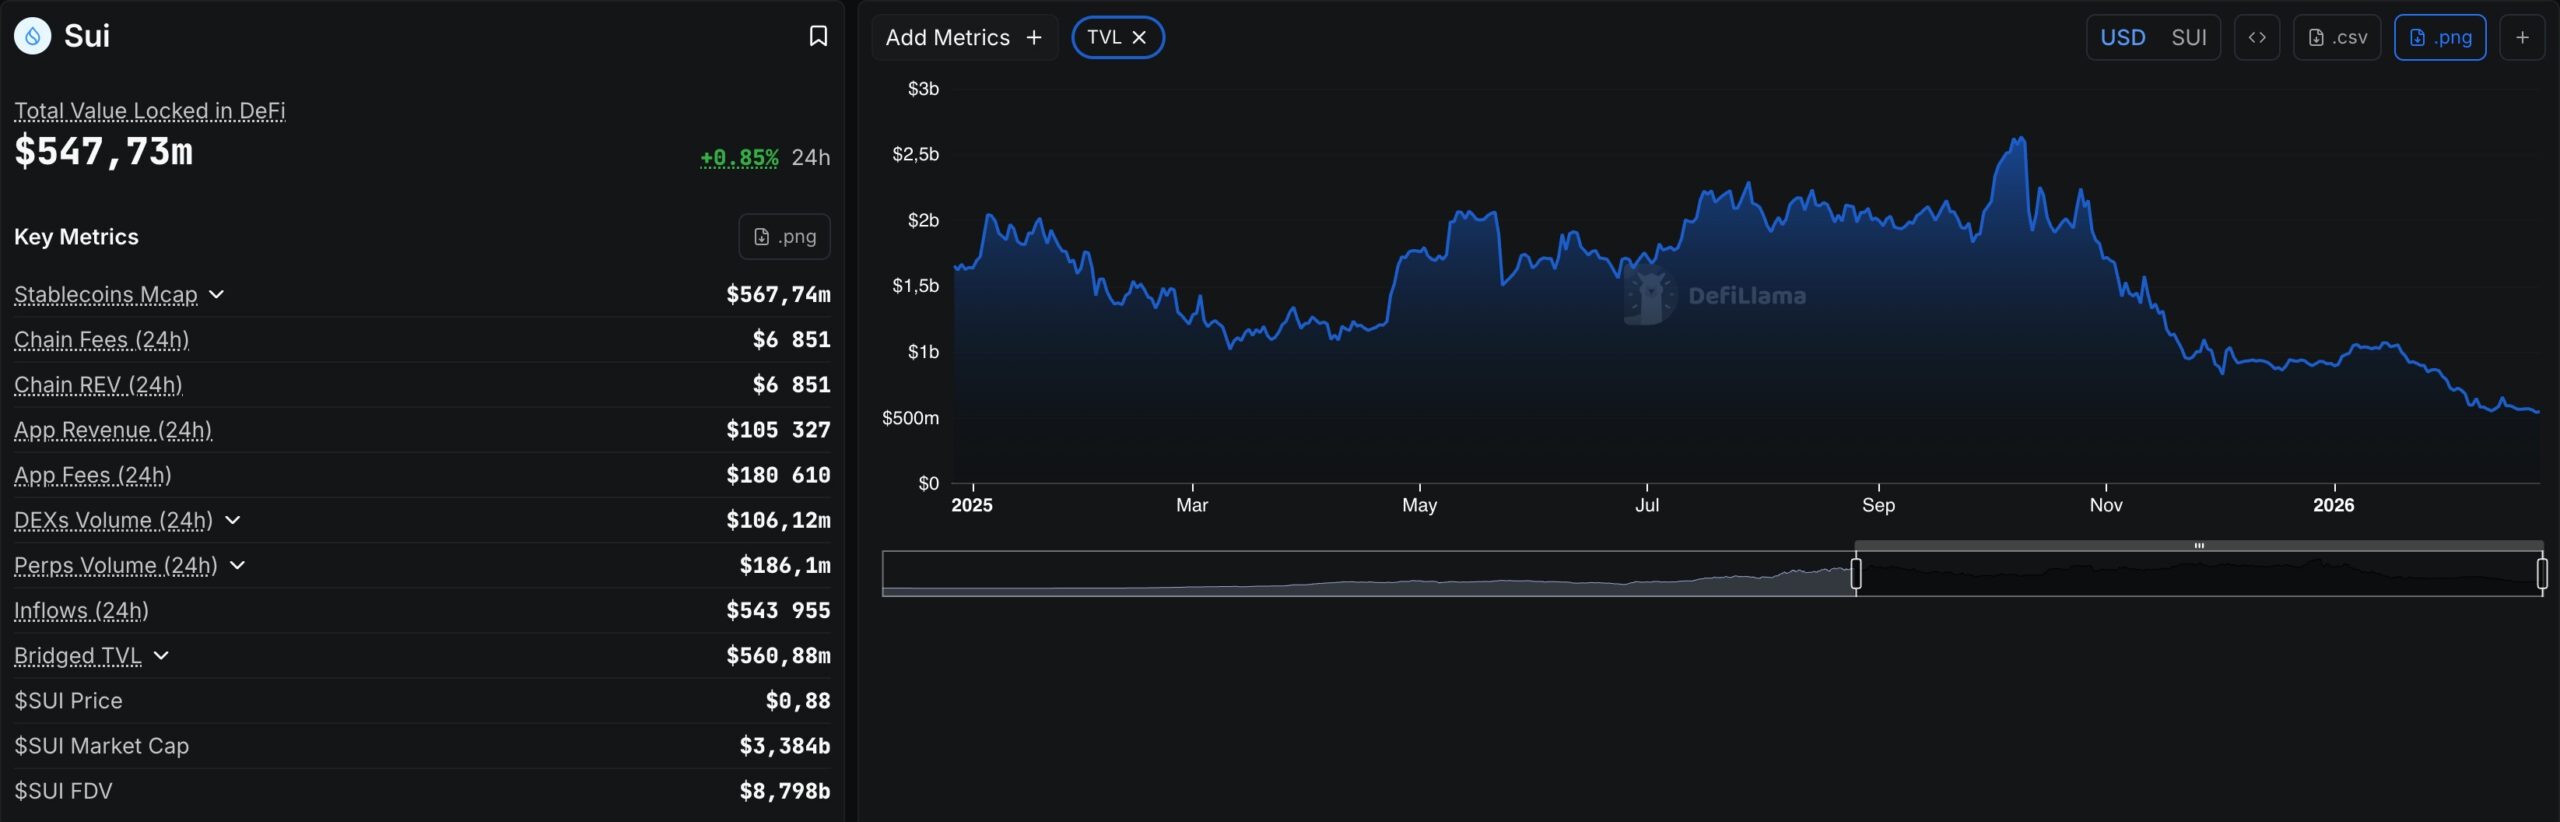The height and width of the screenshot is (822, 2560).
Task: Click the Chain Fees (24h) label
Action: tap(102, 340)
